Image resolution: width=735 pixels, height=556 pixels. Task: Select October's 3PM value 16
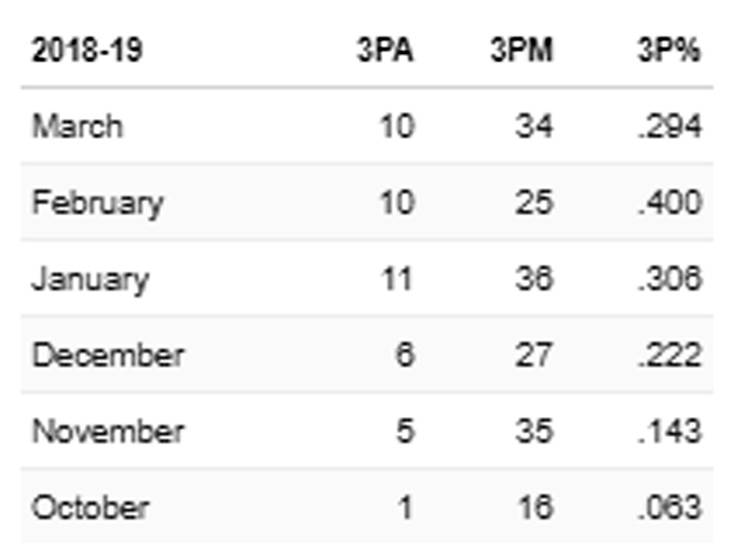[x=535, y=507]
